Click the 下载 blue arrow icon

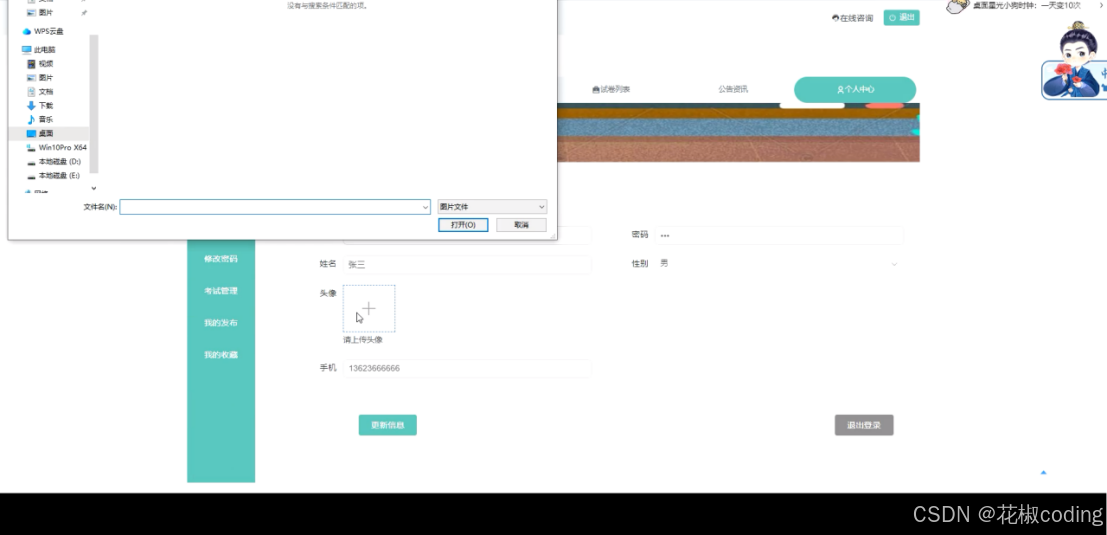coord(31,105)
